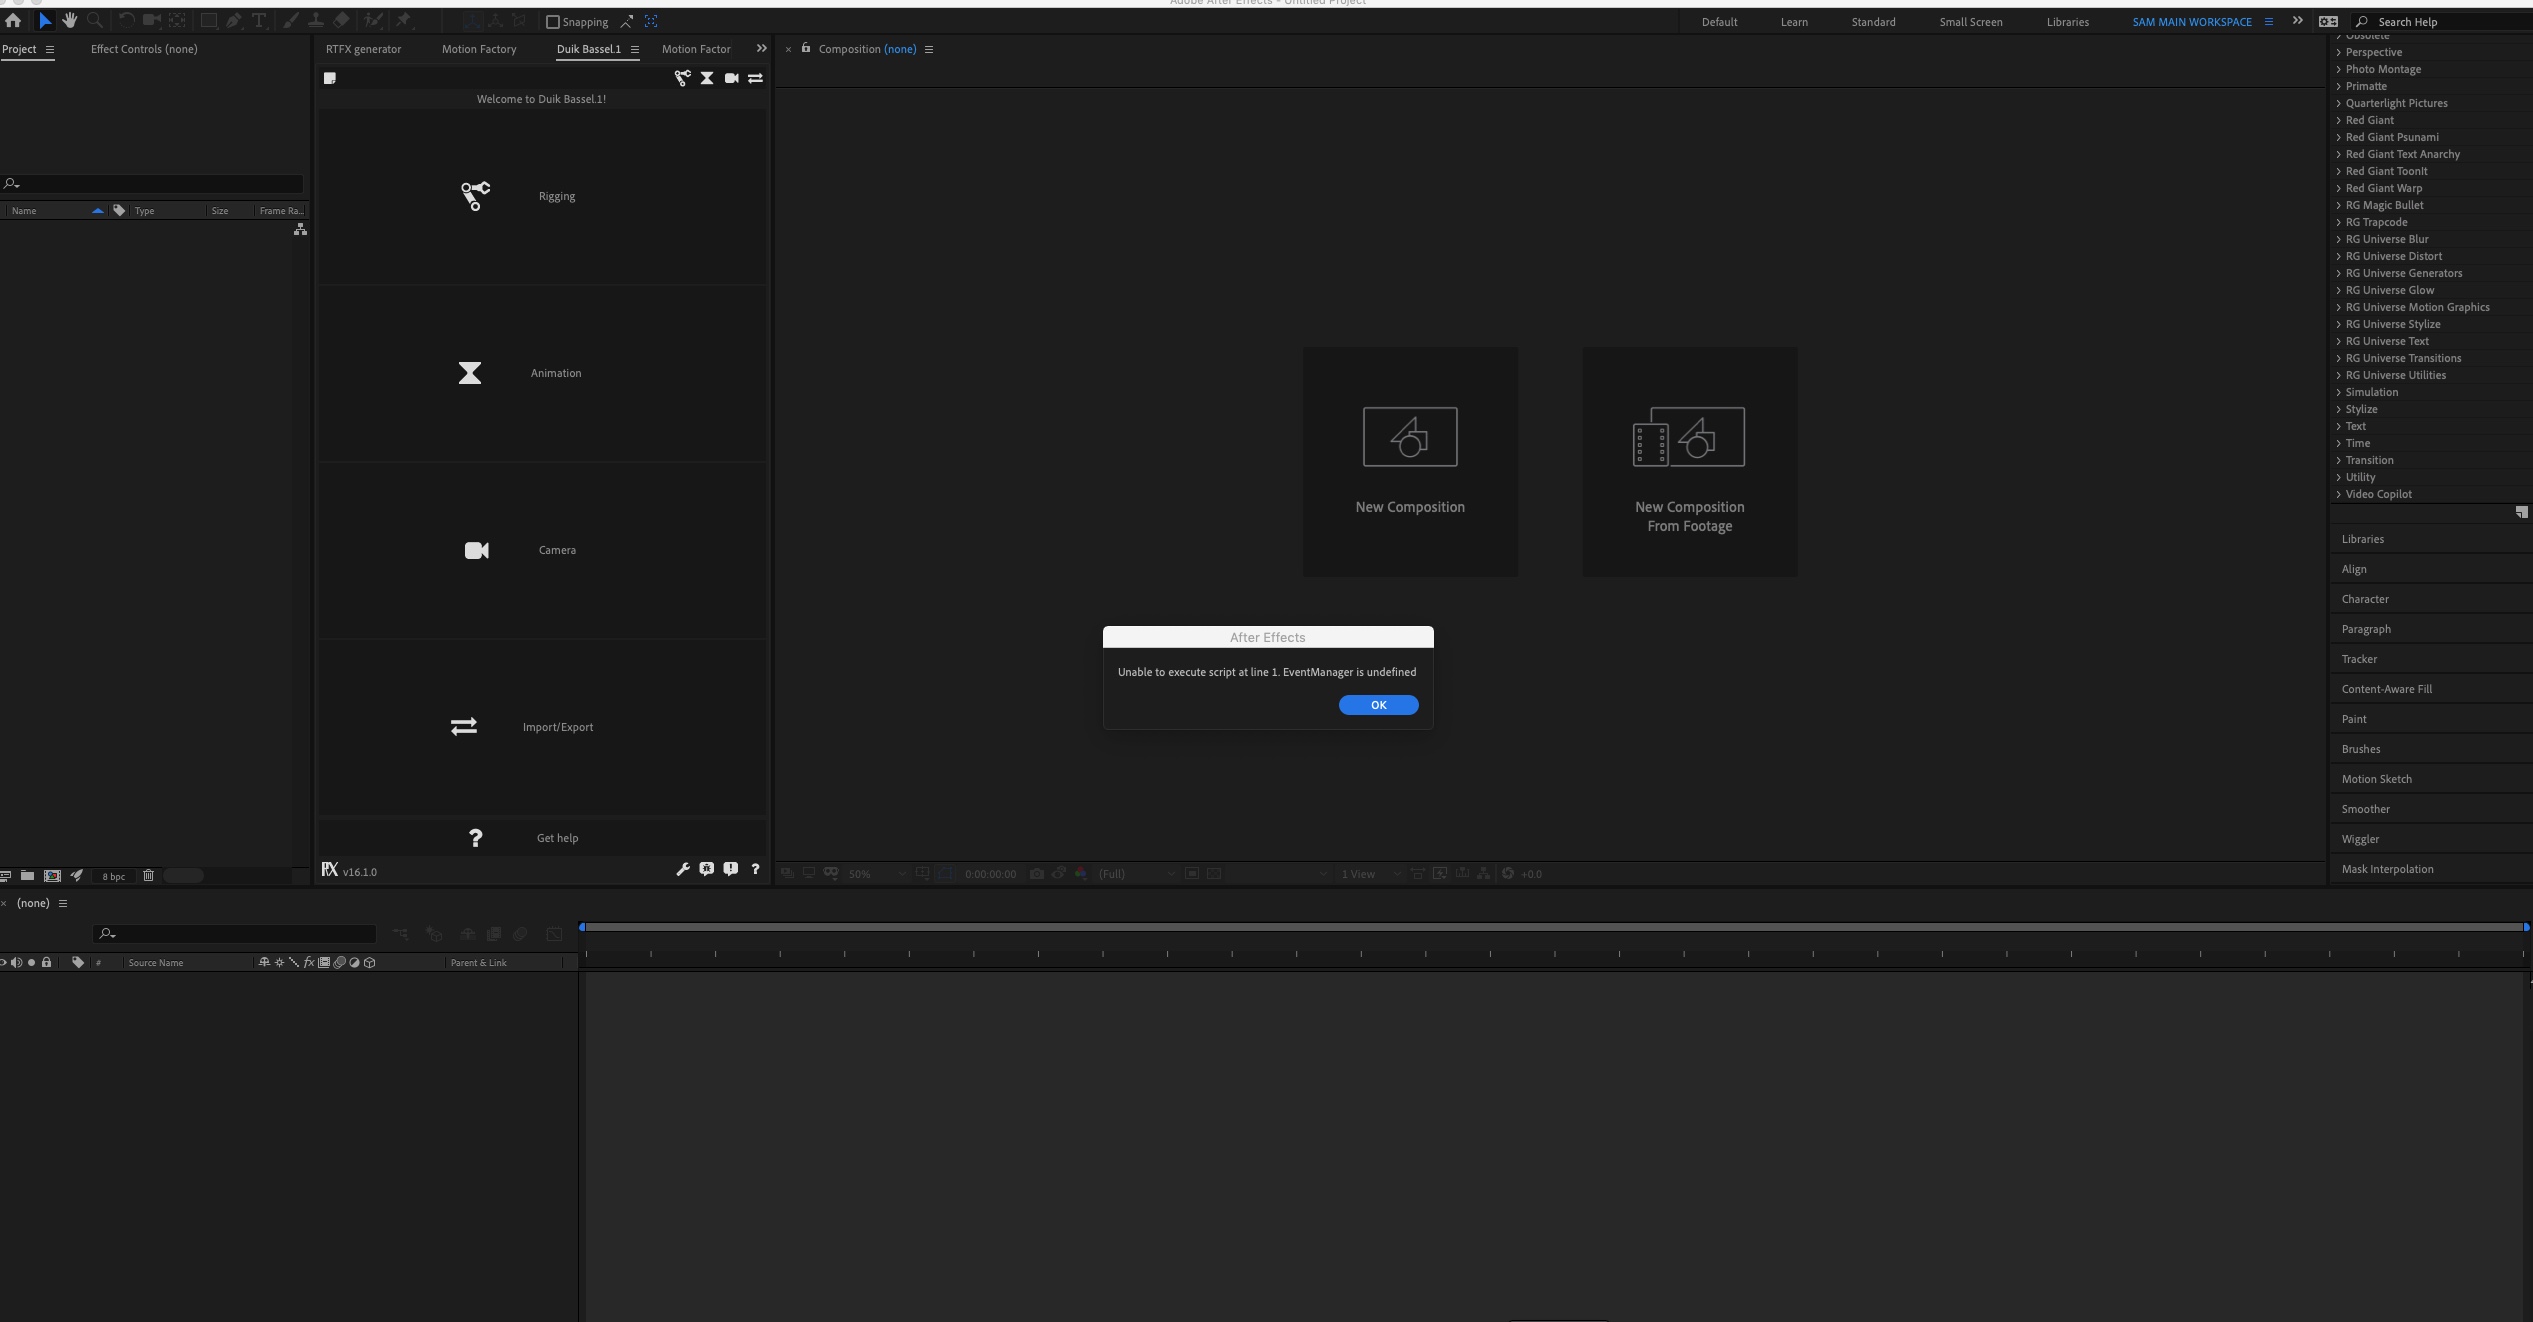
Task: Switch to the Motion Factory tab
Action: [478, 49]
